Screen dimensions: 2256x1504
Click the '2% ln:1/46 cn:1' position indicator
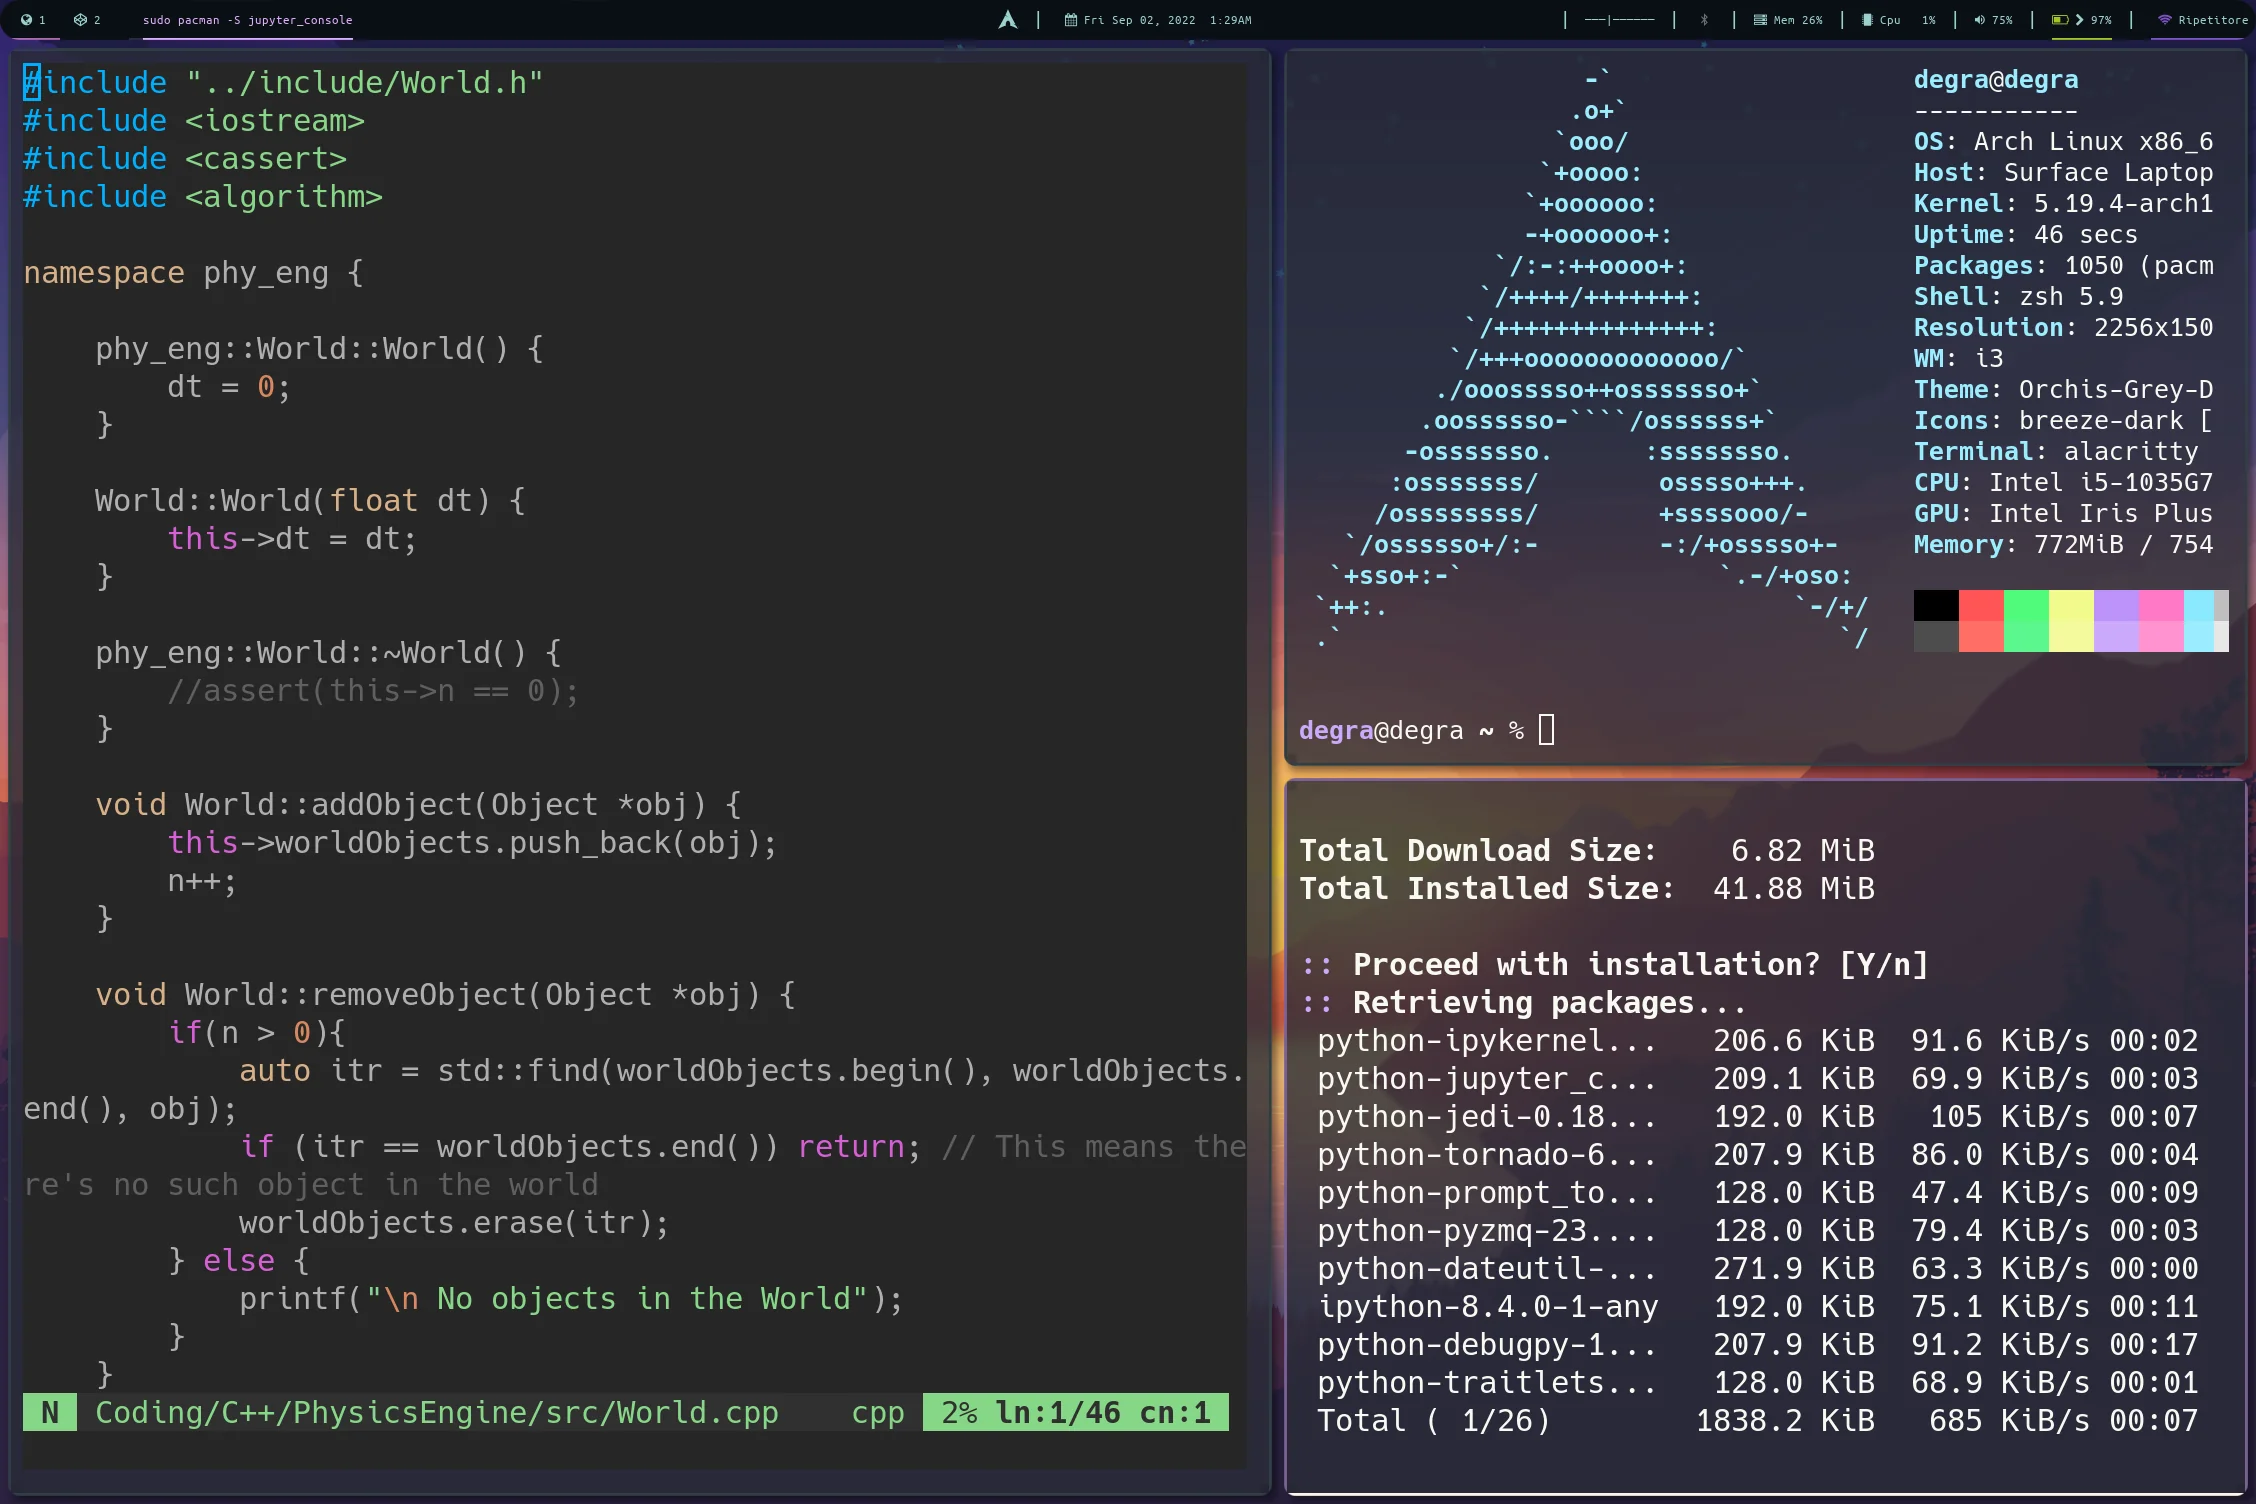pyautogui.click(x=1075, y=1412)
